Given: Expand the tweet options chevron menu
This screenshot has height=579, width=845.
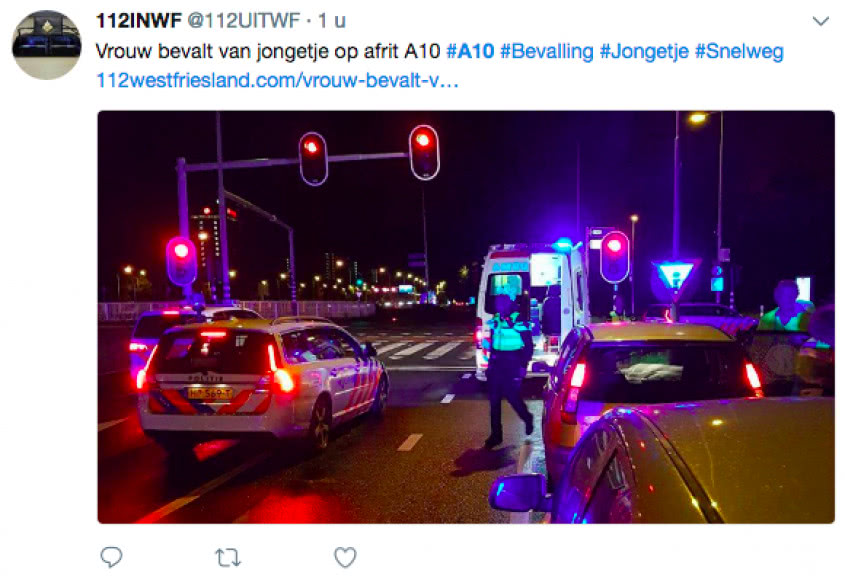Looking at the screenshot, I should [x=820, y=22].
